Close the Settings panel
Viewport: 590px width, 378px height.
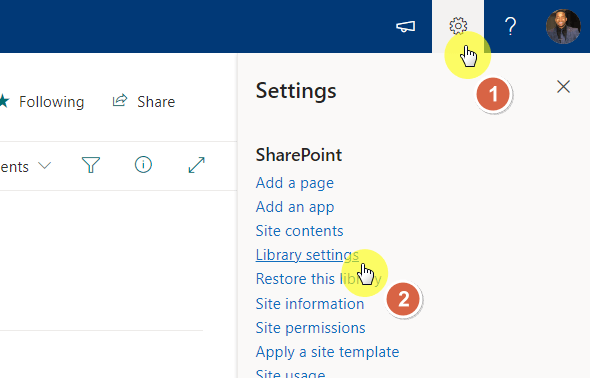click(x=563, y=87)
